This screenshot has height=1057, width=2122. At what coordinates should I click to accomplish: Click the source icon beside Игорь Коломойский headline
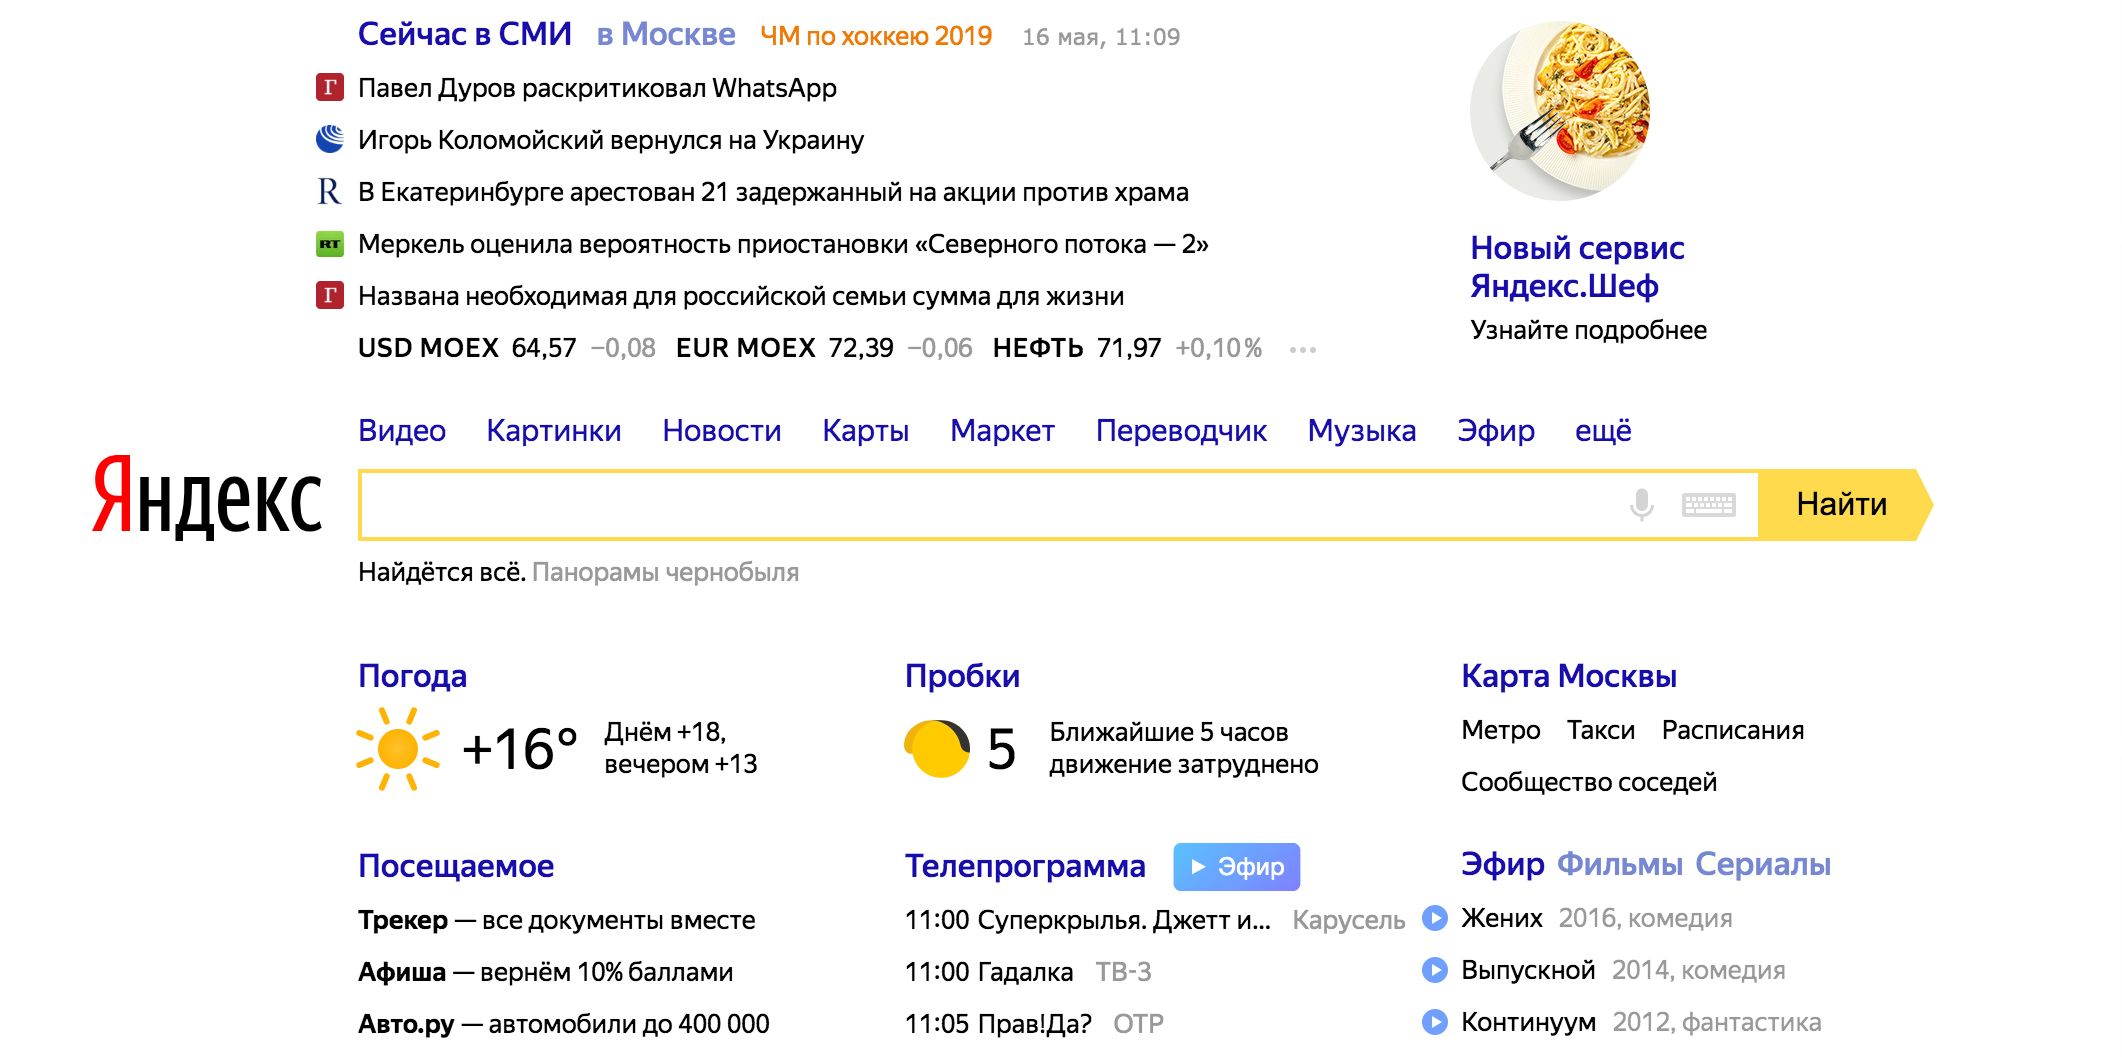[x=330, y=140]
